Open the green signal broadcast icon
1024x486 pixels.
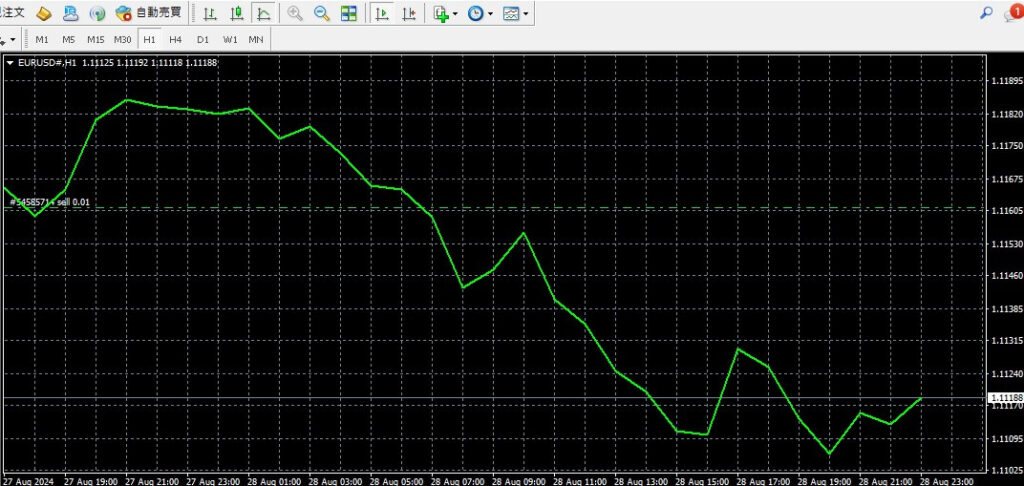pyautogui.click(x=97, y=14)
